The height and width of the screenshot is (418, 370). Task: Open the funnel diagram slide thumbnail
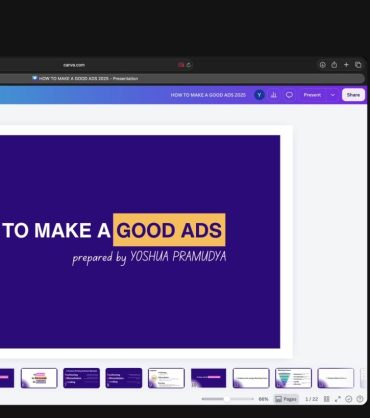tap(293, 378)
